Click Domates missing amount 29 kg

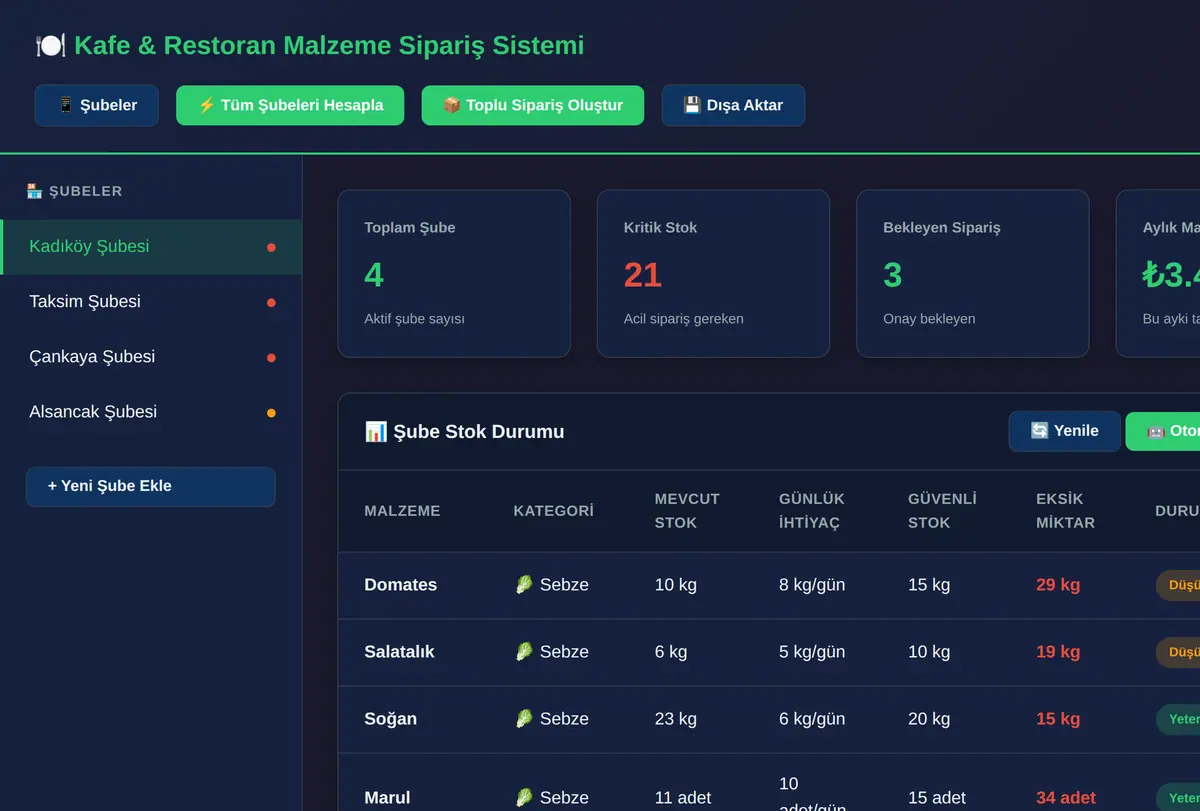coord(1058,585)
